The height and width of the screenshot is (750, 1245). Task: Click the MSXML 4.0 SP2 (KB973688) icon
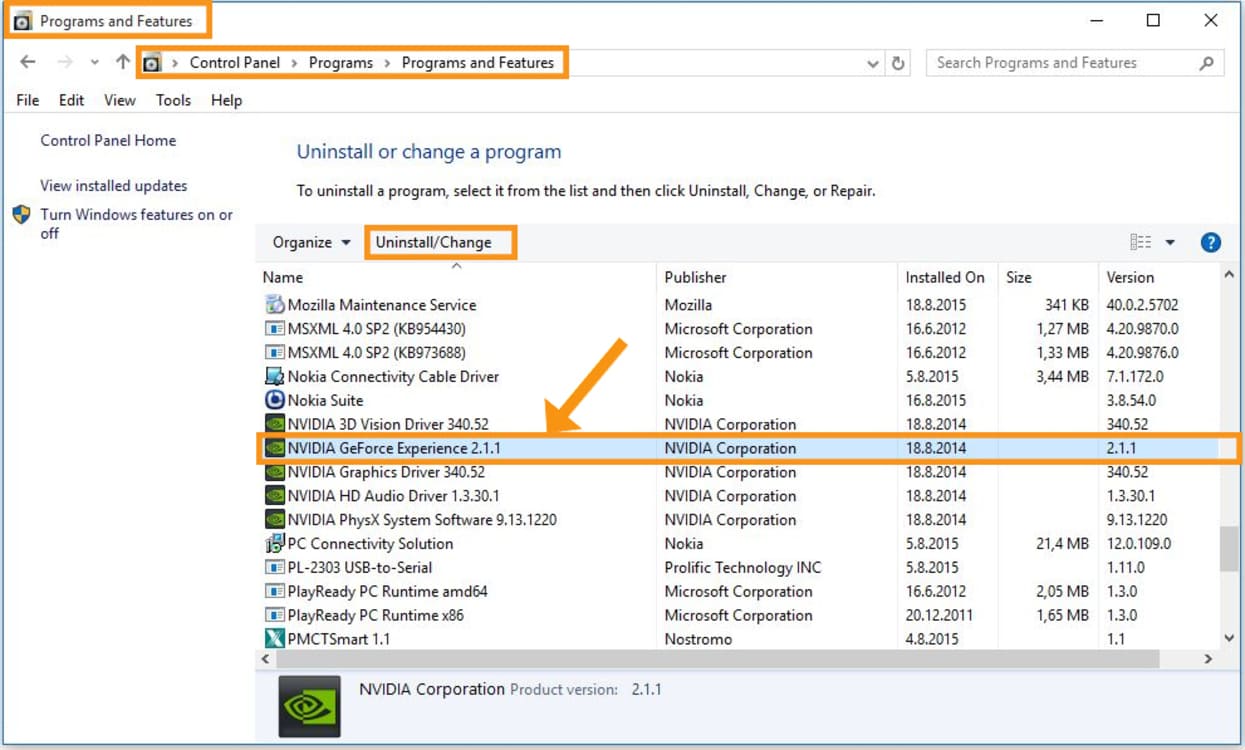(x=274, y=353)
